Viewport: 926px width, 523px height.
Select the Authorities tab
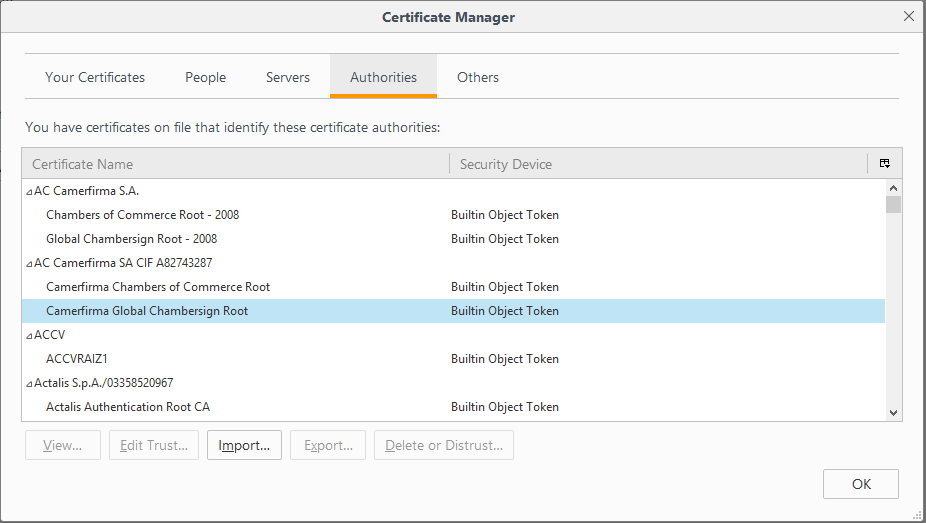(x=383, y=77)
